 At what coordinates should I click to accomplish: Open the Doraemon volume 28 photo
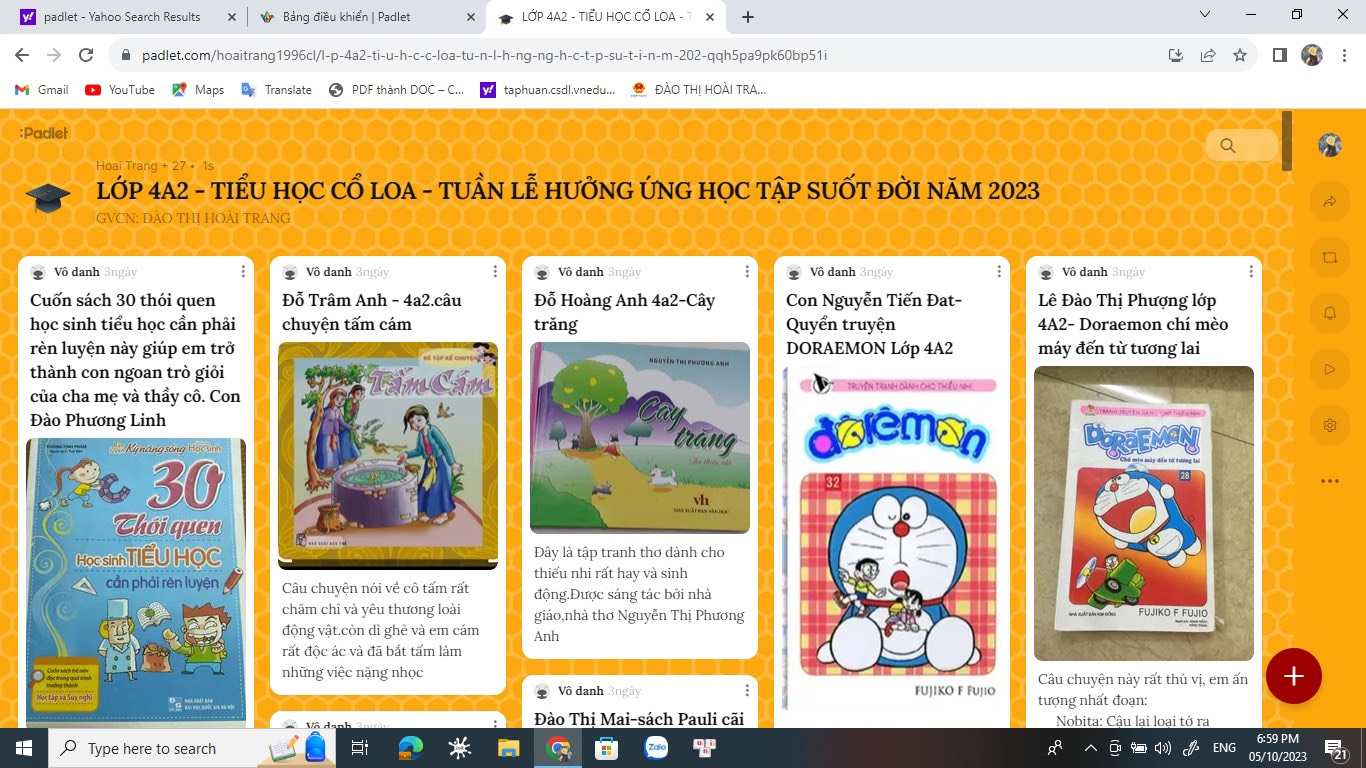[x=1144, y=513]
